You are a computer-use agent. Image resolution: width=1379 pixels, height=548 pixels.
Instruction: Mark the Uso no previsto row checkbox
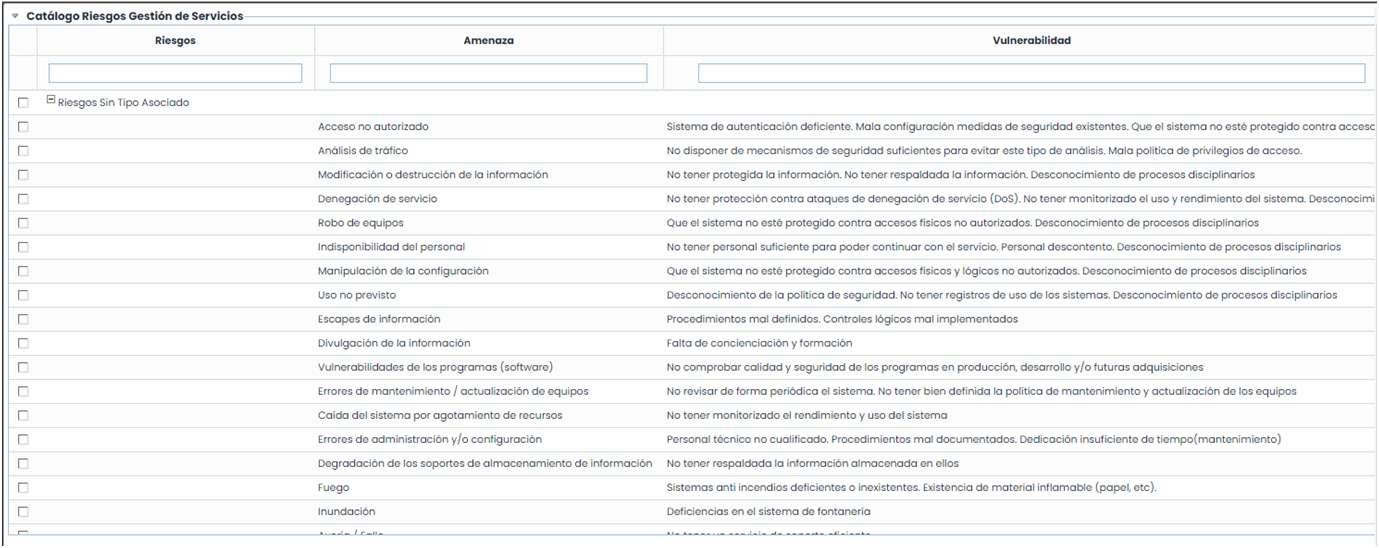point(23,295)
